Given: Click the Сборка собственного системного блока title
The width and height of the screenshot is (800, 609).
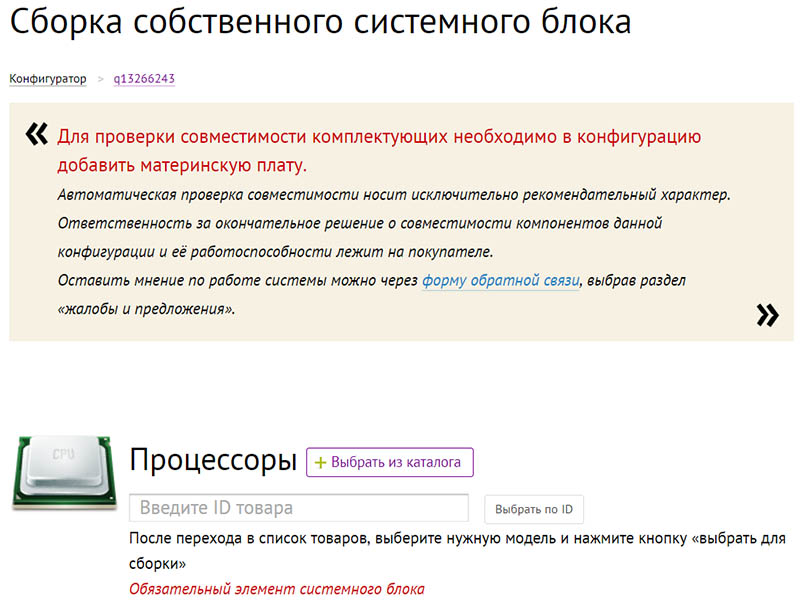Looking at the screenshot, I should point(320,21).
